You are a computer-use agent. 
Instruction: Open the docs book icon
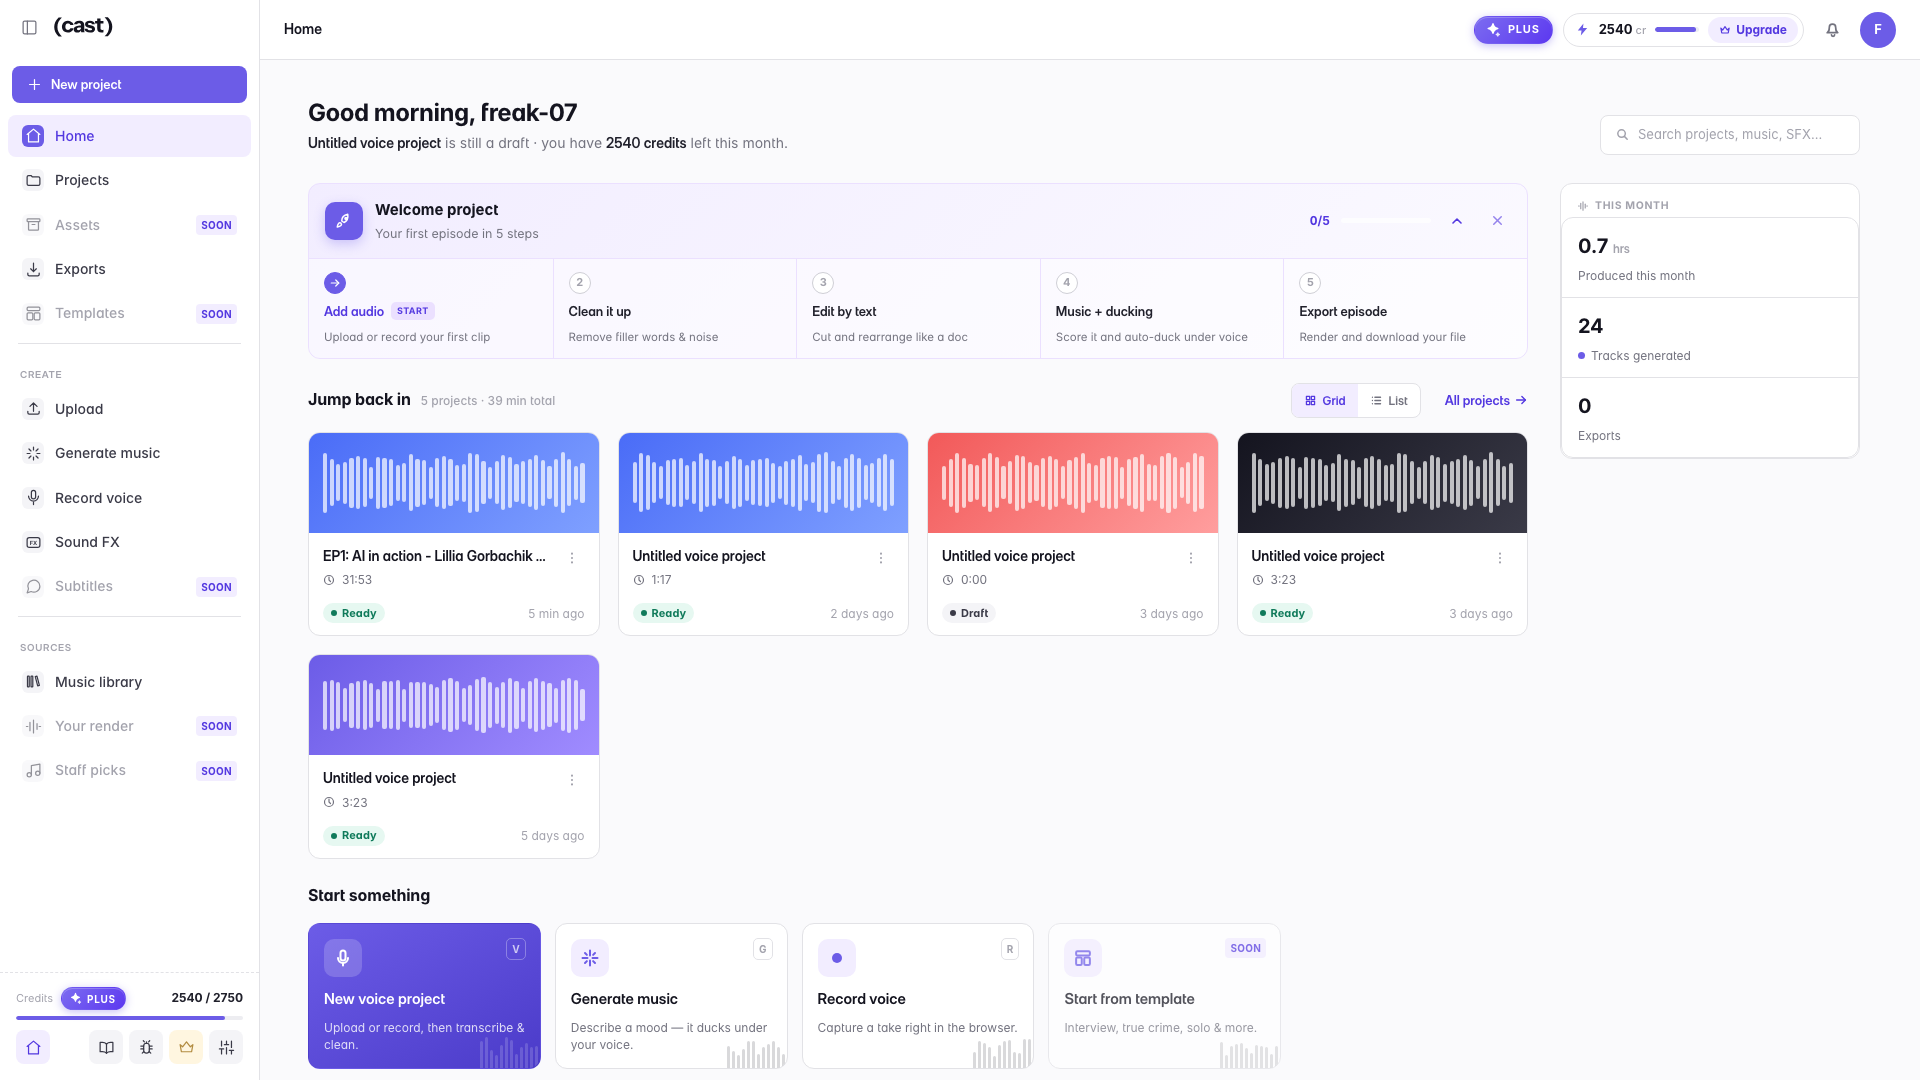106,1047
